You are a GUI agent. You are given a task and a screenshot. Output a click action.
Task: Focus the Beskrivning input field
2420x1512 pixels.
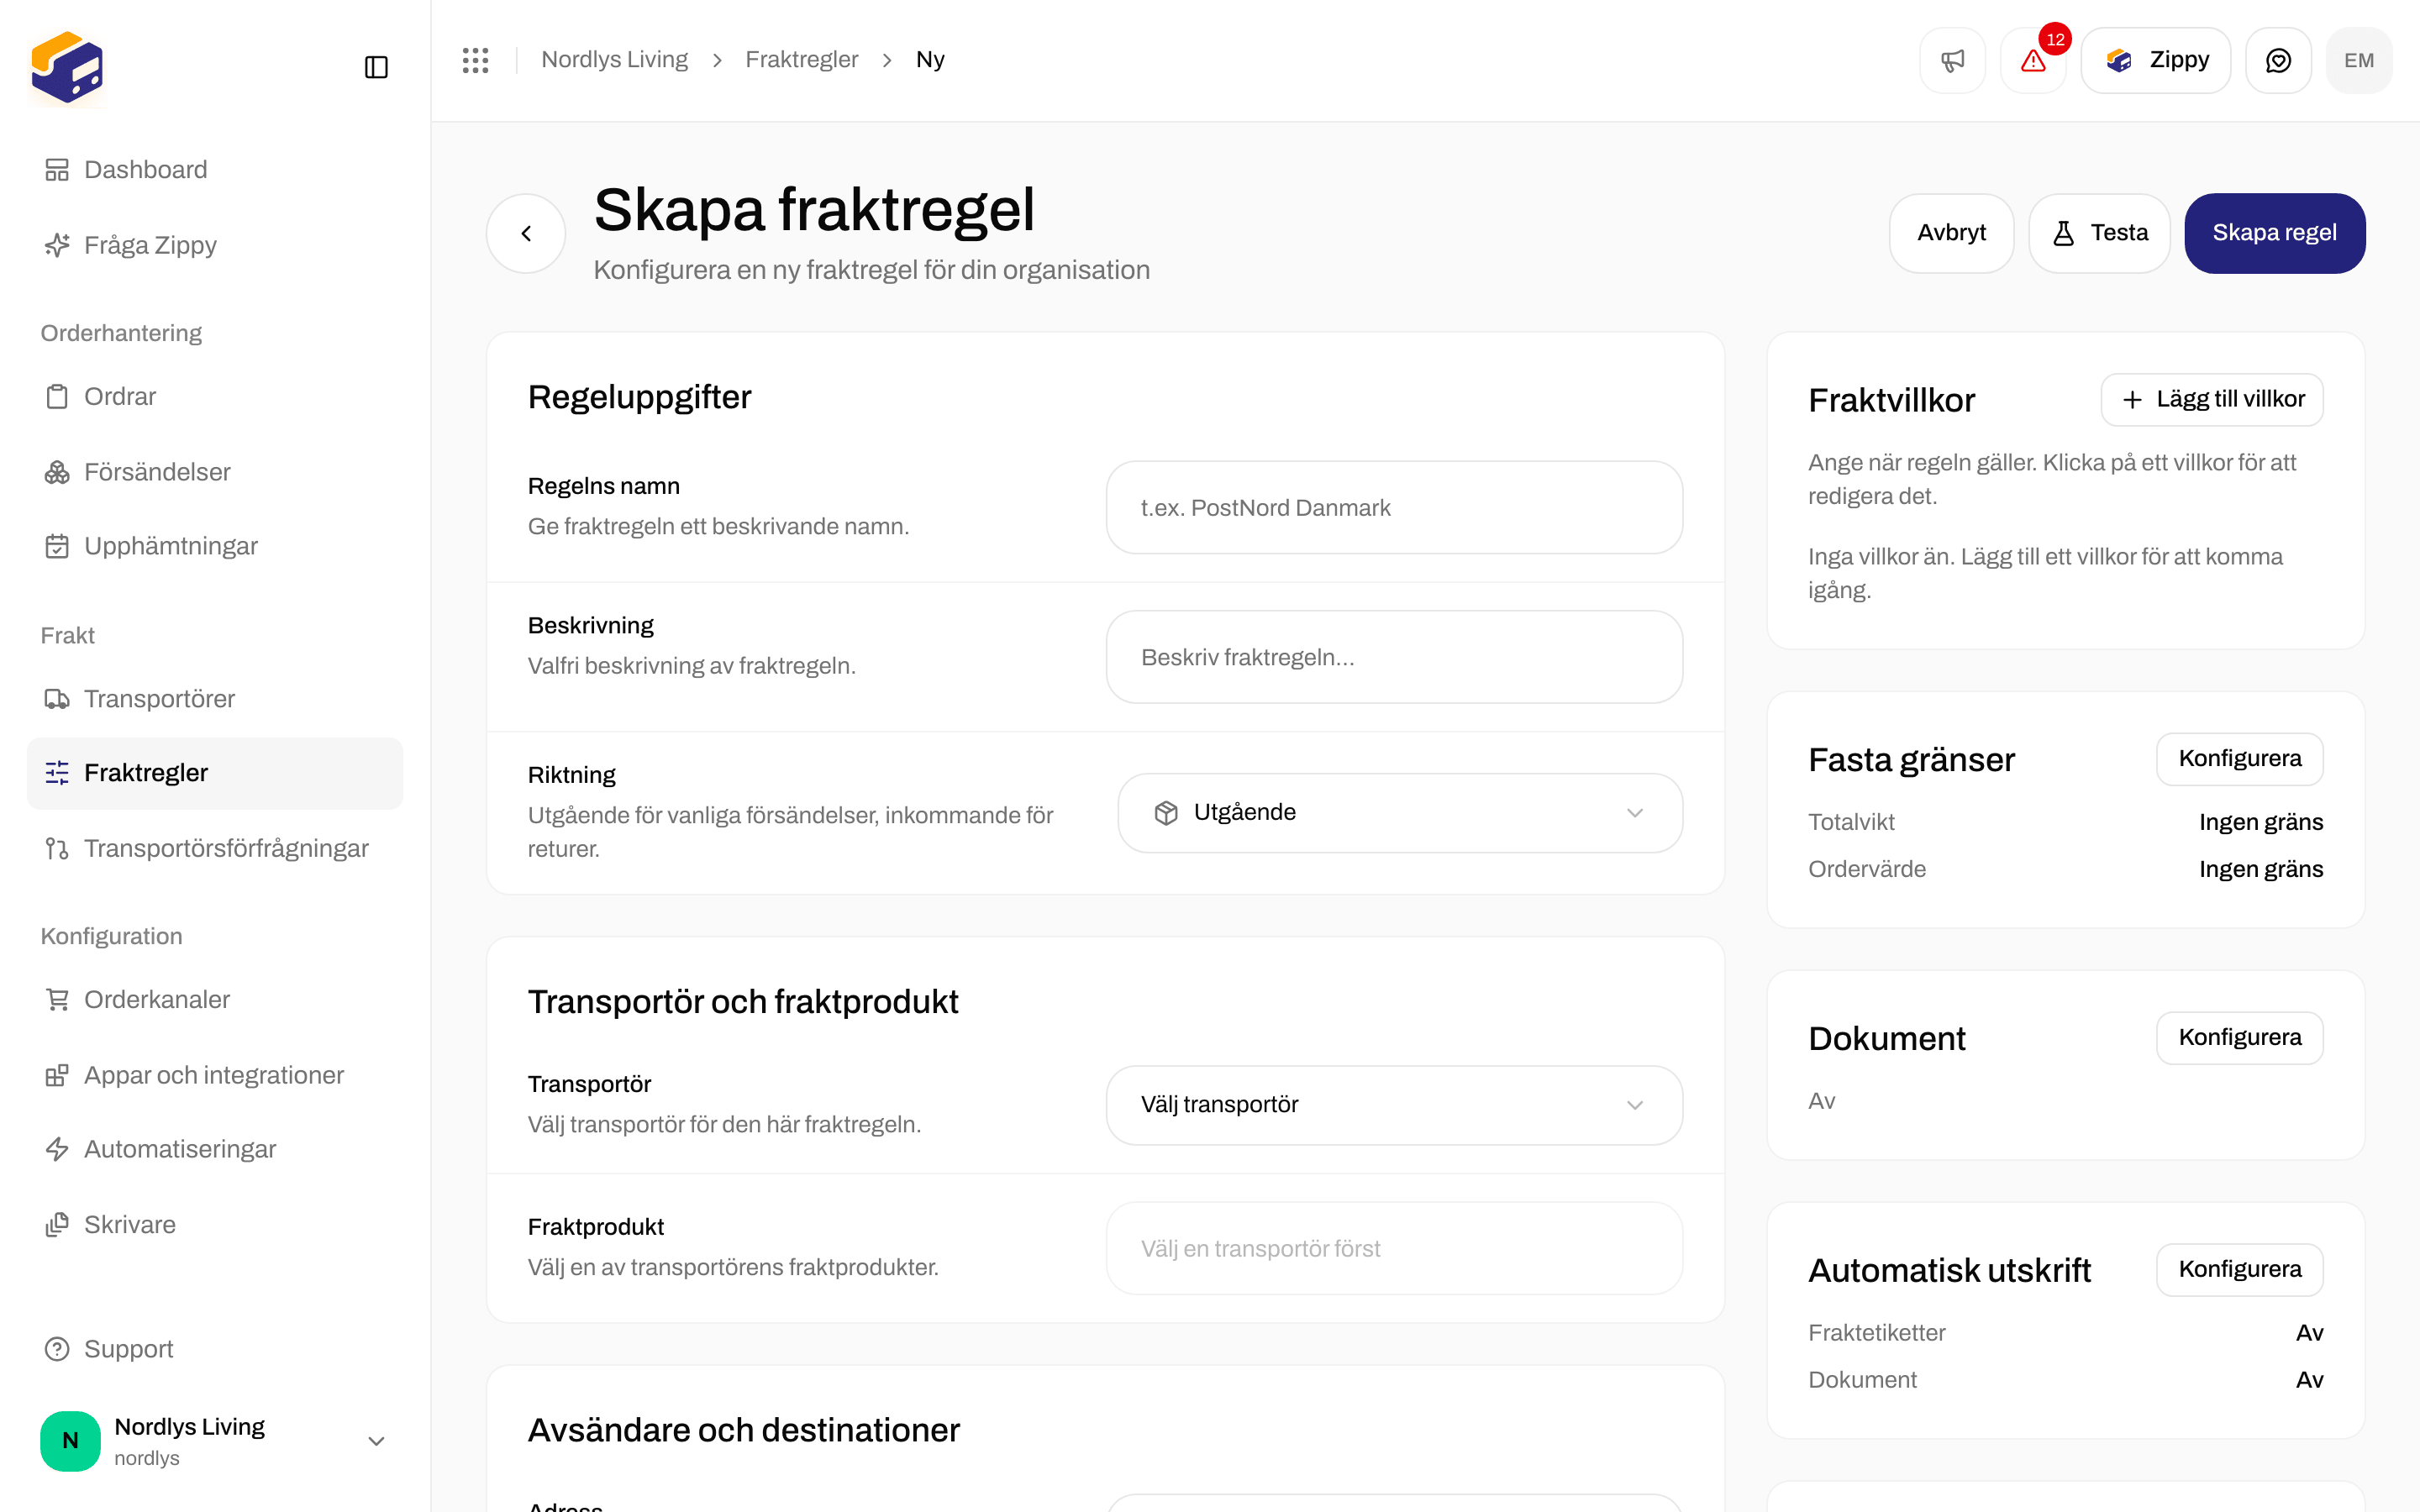tap(1394, 657)
